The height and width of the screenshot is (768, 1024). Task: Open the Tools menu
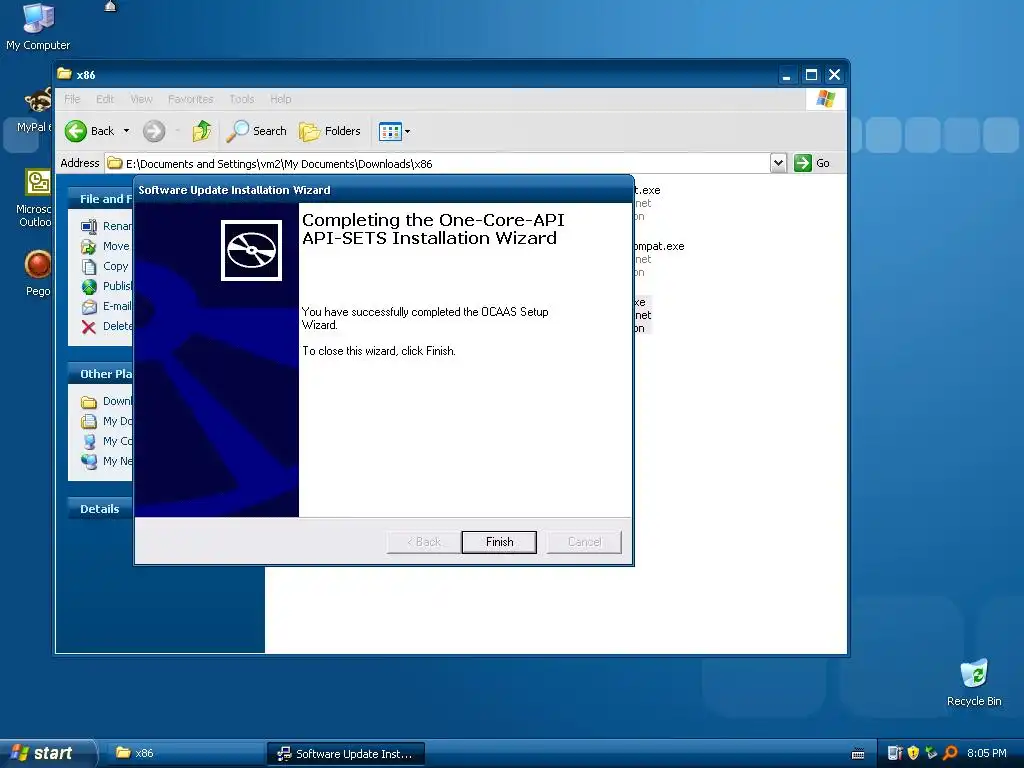[x=242, y=99]
